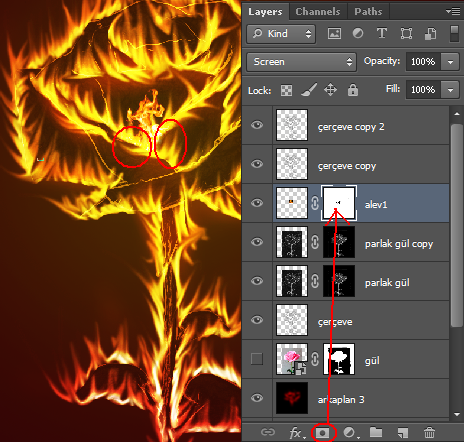Filter for adjustment layers icon
Viewport: 464px width, 442px height.
(358, 33)
